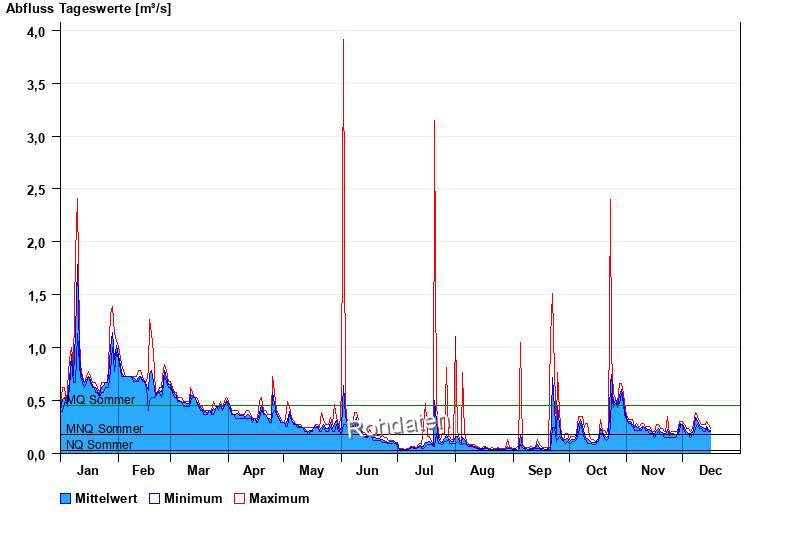Click the Oct month axis label
The width and height of the screenshot is (800, 550).
[x=596, y=470]
